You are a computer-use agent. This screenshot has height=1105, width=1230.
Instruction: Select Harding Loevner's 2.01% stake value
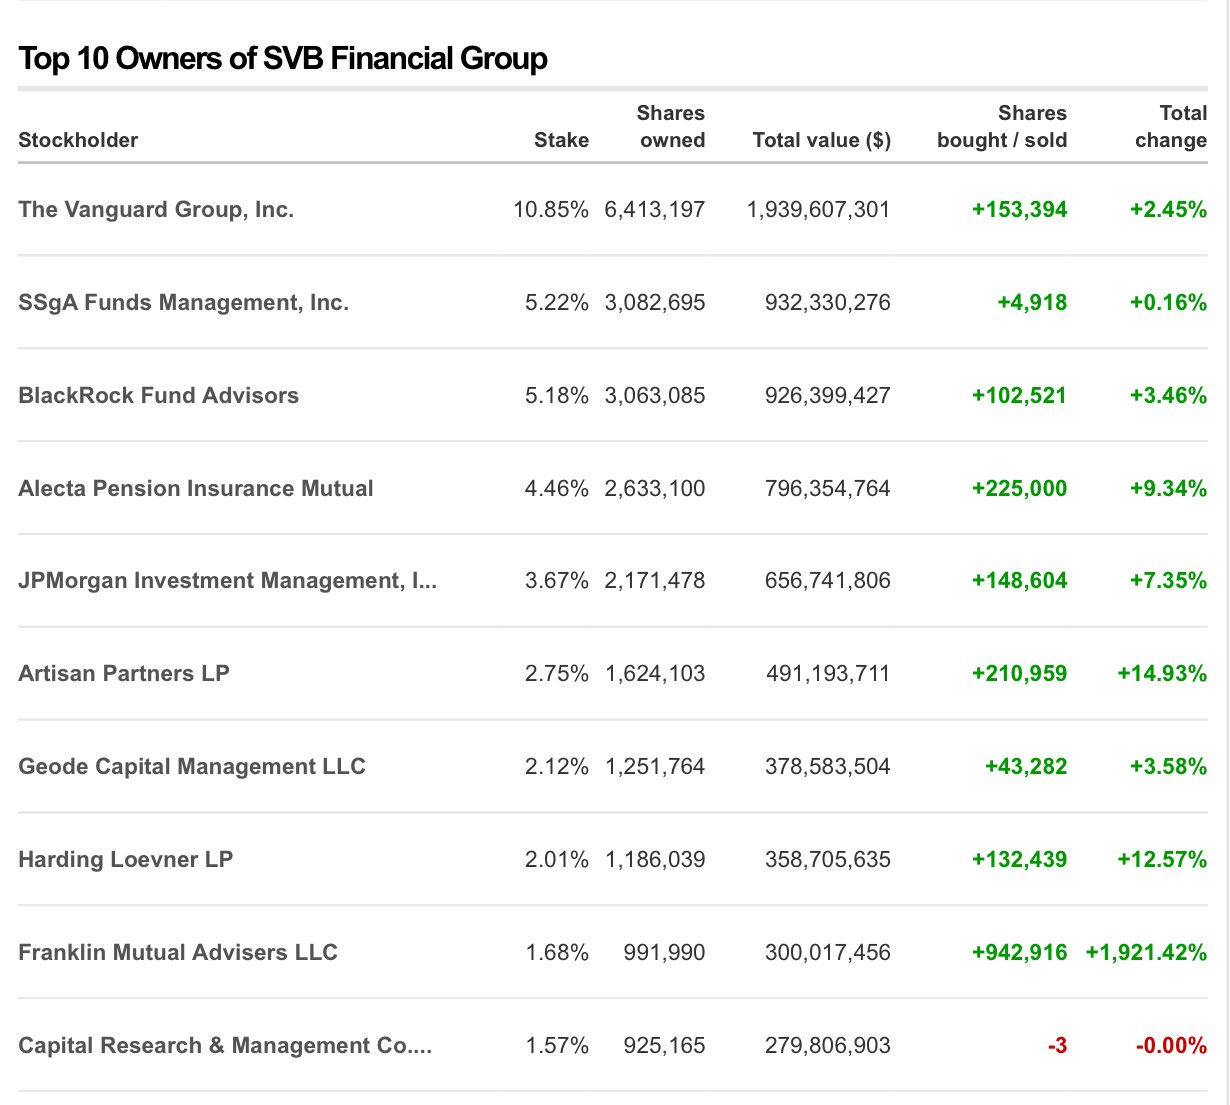point(557,860)
